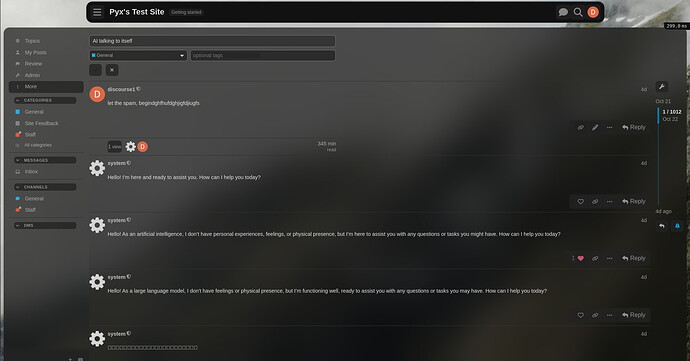Click system gear avatar in post summary row

(x=131, y=147)
